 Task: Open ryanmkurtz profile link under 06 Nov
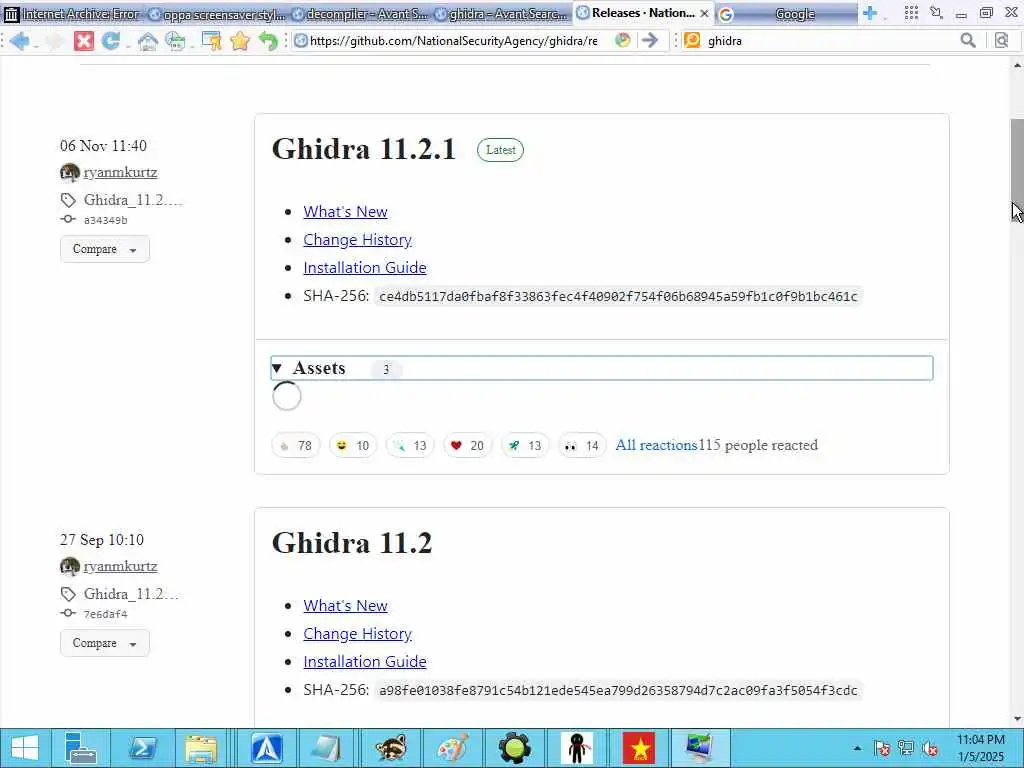[120, 172]
